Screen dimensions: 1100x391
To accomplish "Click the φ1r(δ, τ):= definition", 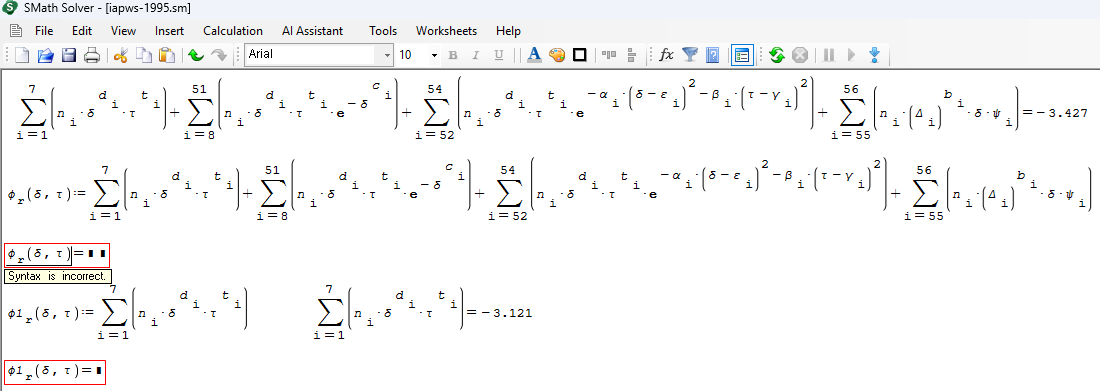I will point(128,312).
